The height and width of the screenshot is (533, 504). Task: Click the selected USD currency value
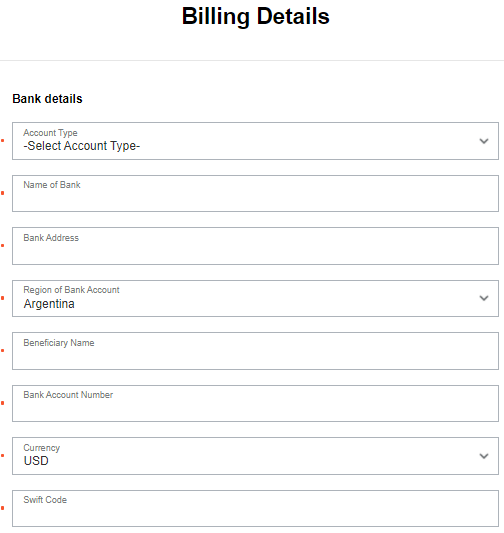click(36, 461)
